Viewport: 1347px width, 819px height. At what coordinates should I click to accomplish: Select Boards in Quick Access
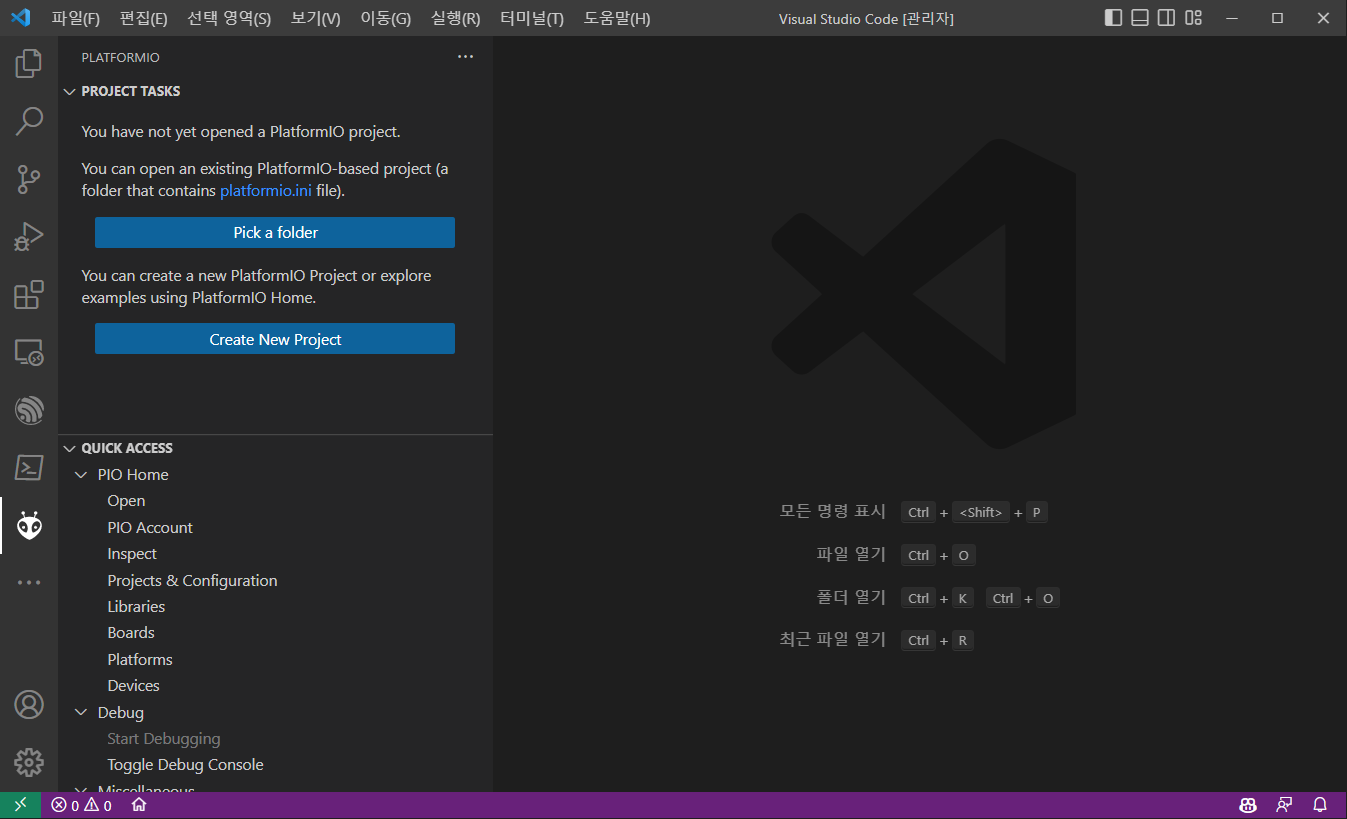point(131,633)
